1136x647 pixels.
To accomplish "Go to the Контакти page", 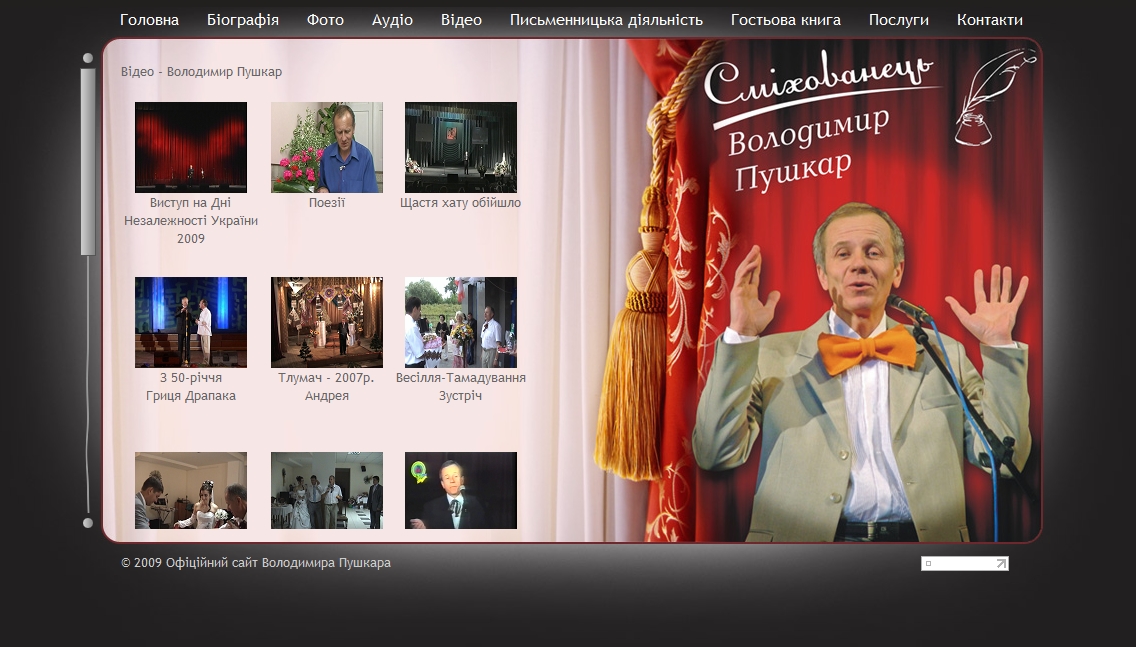I will click(989, 19).
